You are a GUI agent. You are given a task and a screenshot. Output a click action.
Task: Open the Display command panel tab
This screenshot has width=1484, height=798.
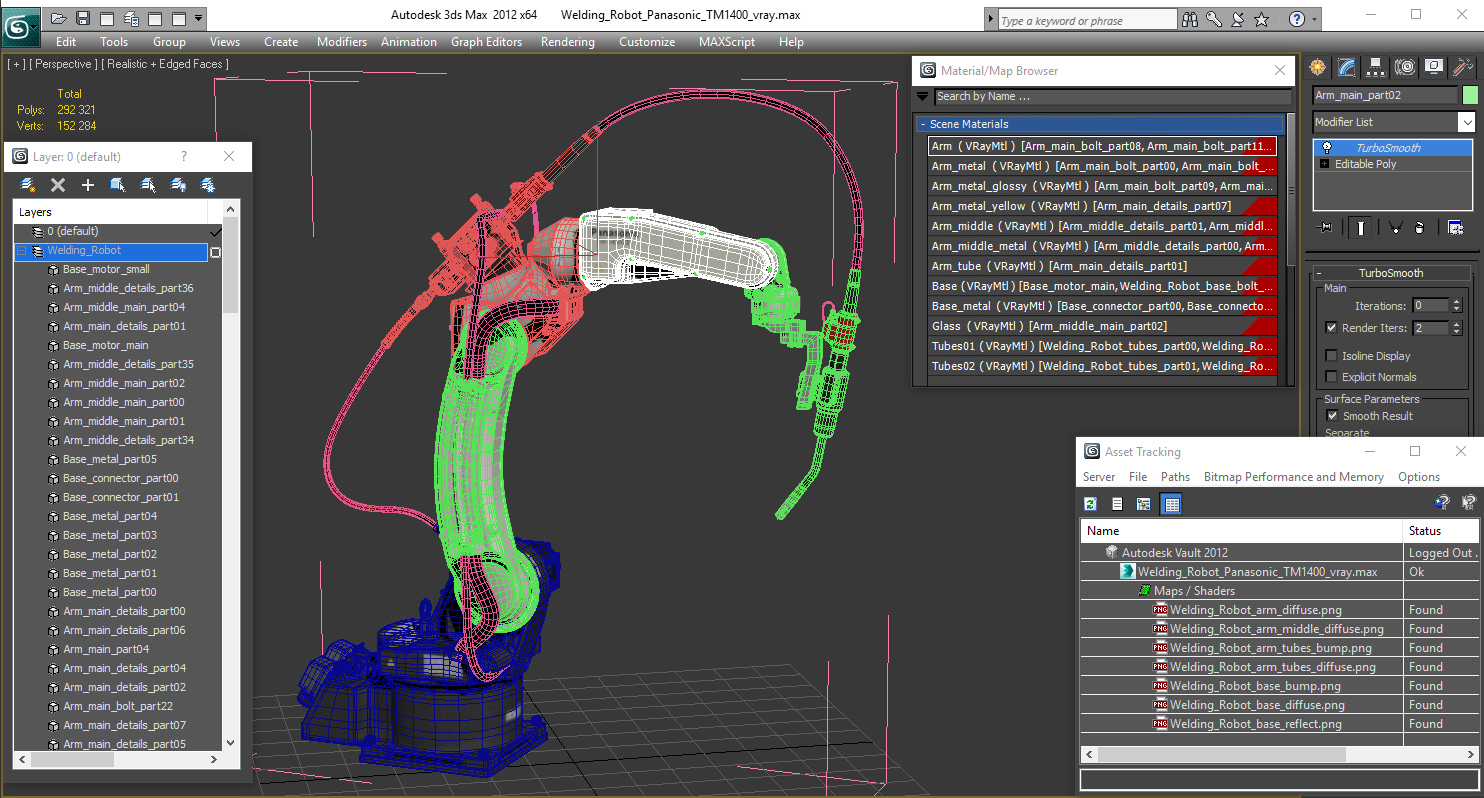(x=1434, y=67)
